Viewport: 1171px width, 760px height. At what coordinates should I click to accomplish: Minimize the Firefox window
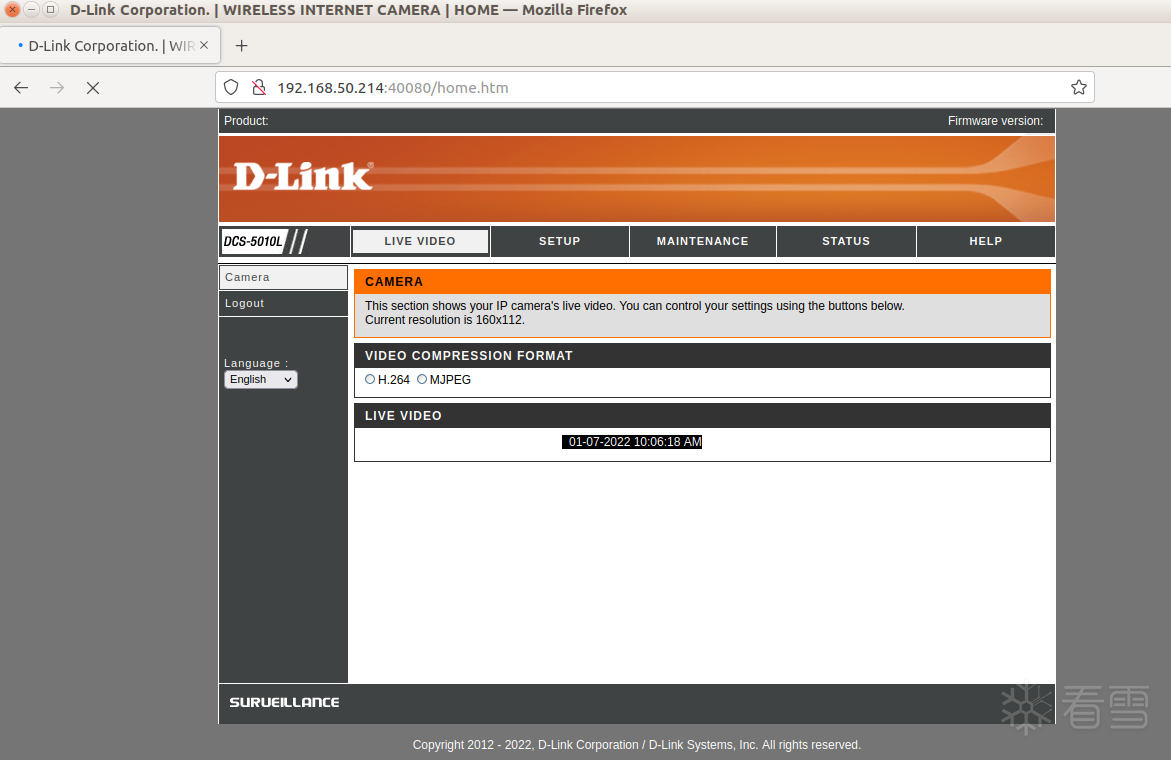coord(31,10)
